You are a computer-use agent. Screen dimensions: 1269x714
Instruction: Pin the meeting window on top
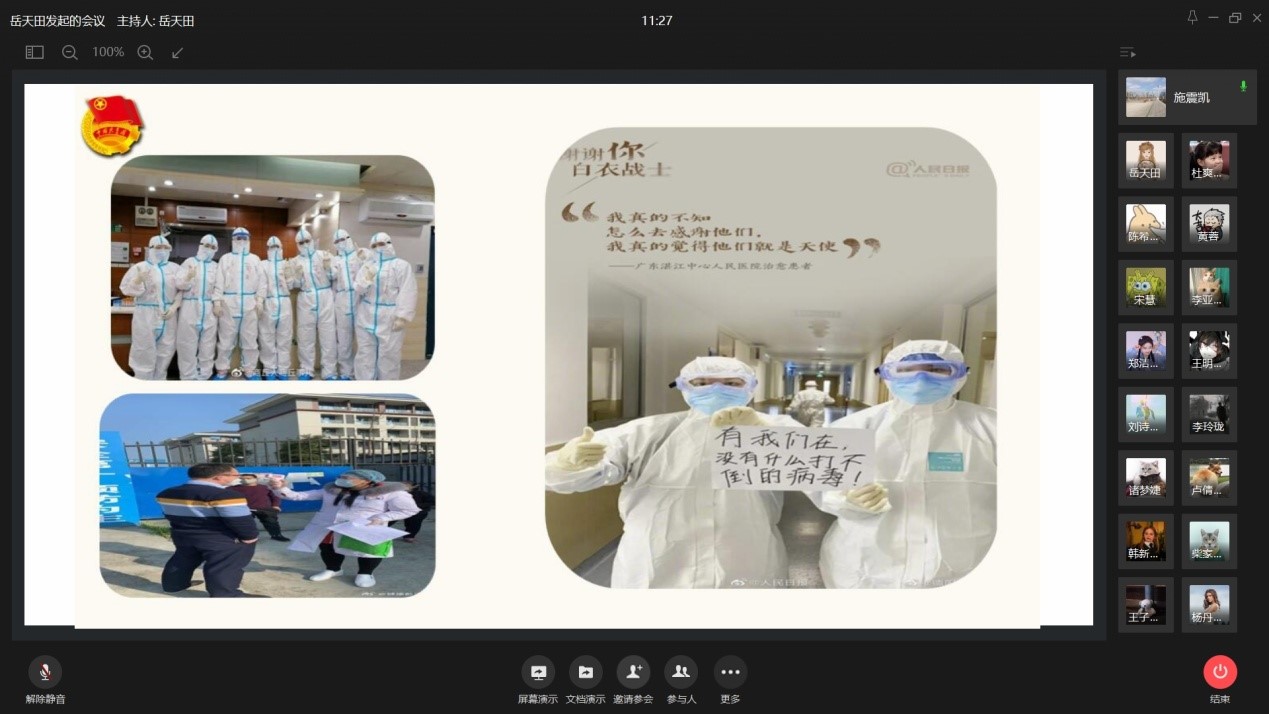point(1192,18)
